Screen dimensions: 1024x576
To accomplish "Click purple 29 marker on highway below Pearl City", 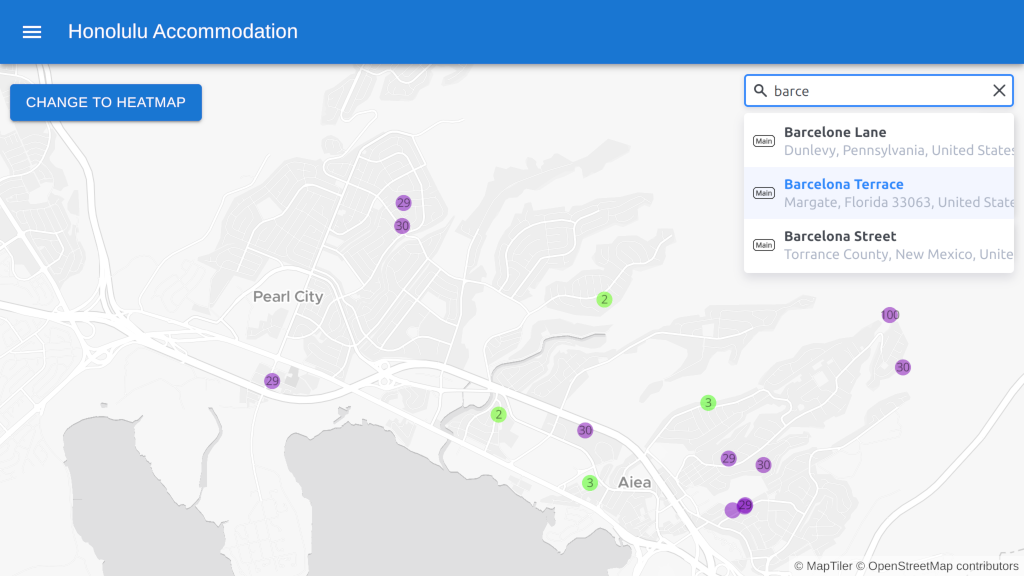I will tap(272, 381).
